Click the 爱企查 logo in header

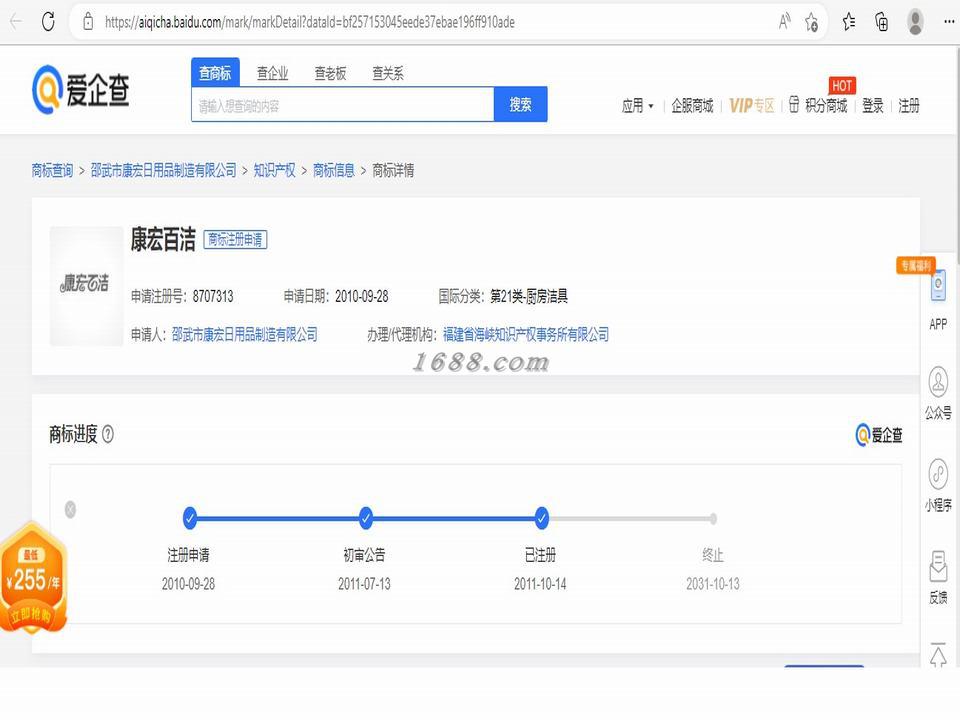[81, 90]
